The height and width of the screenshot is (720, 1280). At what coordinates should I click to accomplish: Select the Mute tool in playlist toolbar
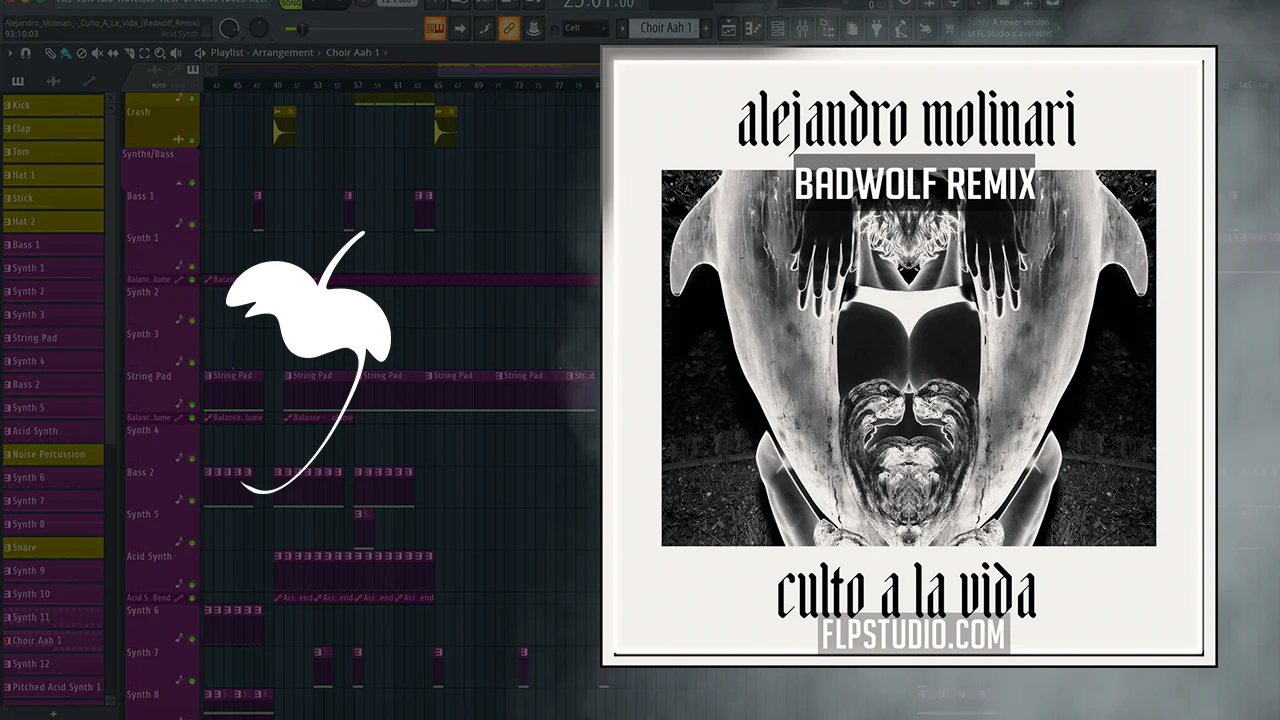[96, 53]
